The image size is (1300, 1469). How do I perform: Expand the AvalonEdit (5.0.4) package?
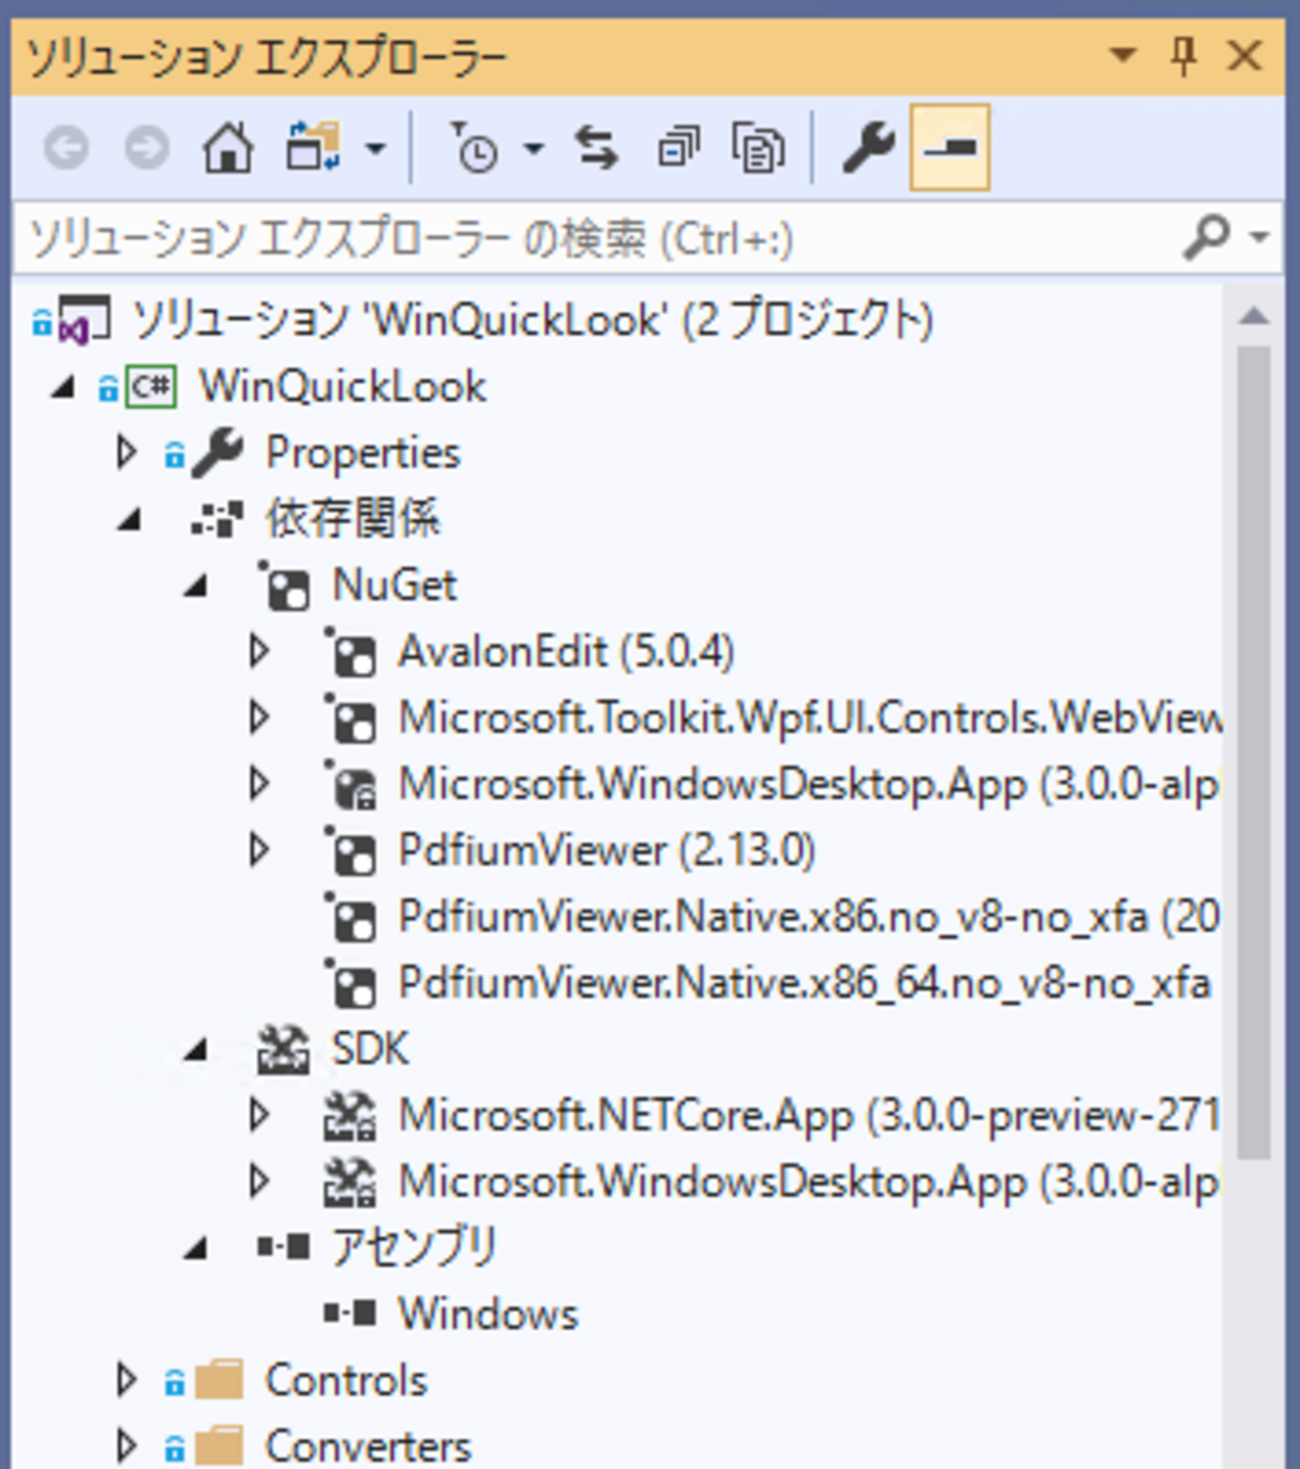[x=258, y=652]
